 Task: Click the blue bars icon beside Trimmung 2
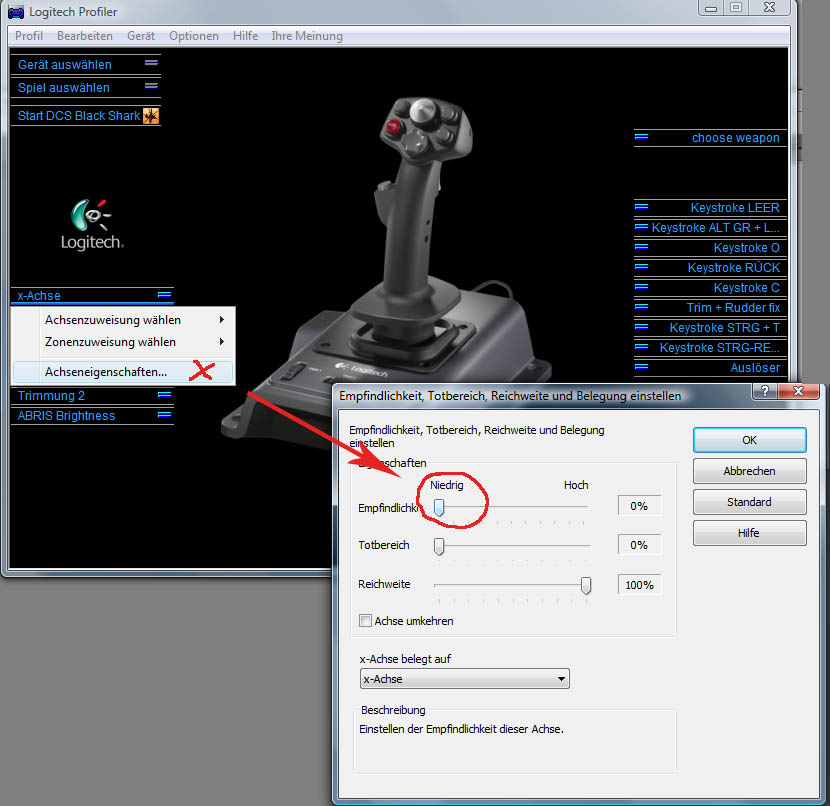click(165, 395)
